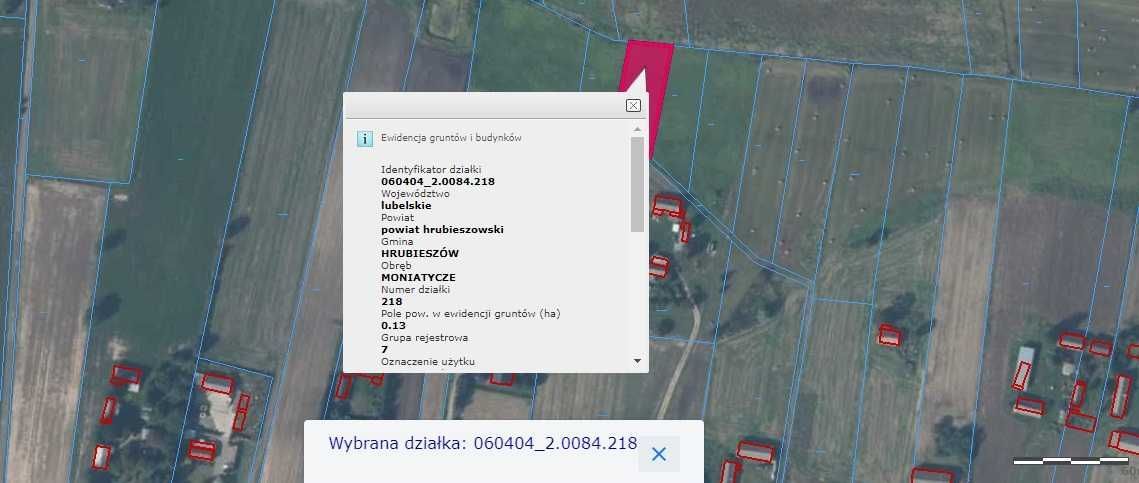Click the map scale bar
The width and height of the screenshot is (1139, 483).
coord(1071,460)
